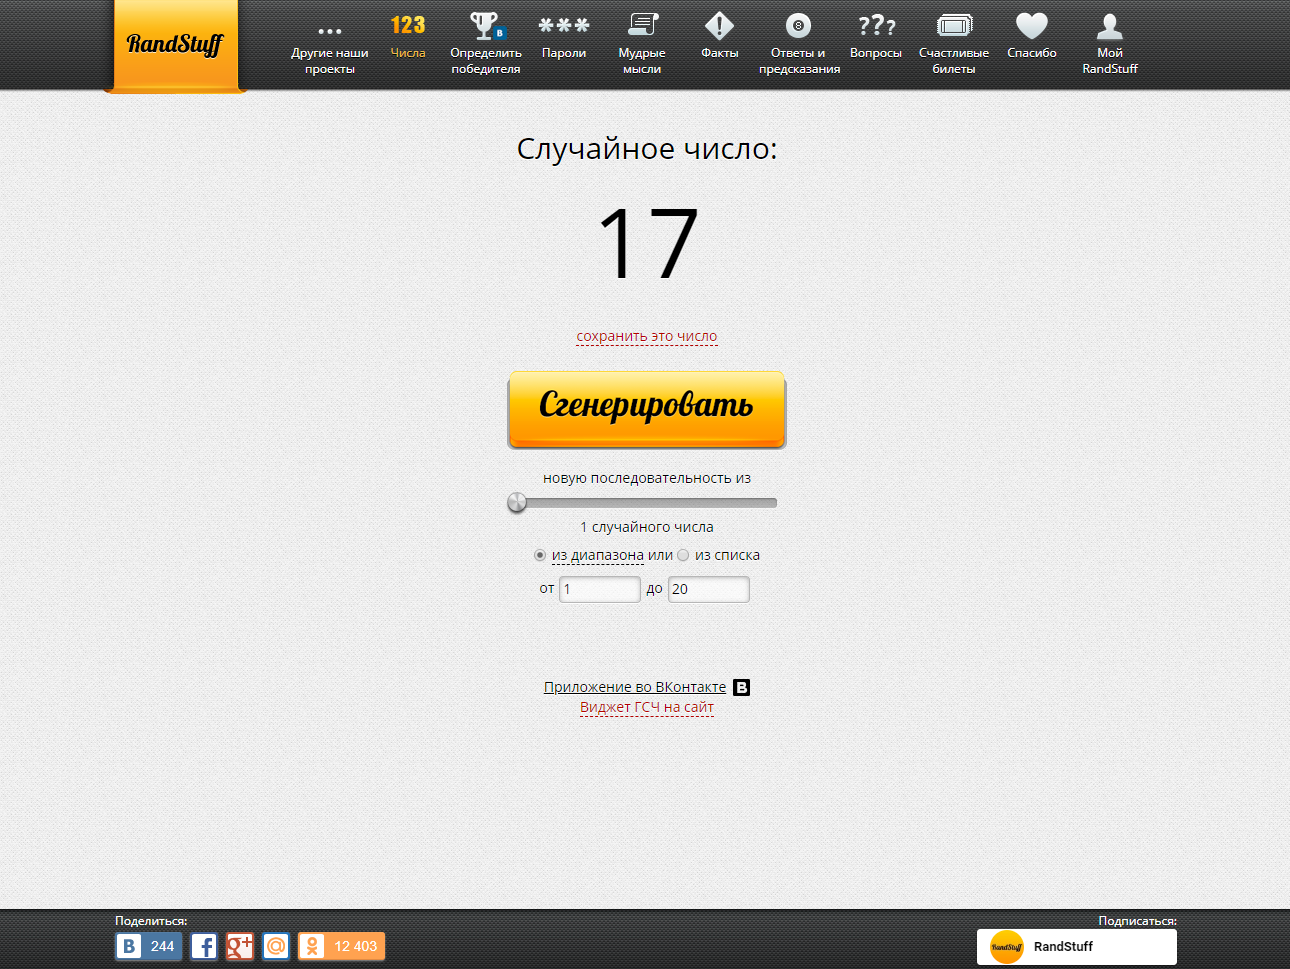This screenshot has height=969, width=1290.
Task: Select the 'из списка' radio button
Action: click(683, 555)
